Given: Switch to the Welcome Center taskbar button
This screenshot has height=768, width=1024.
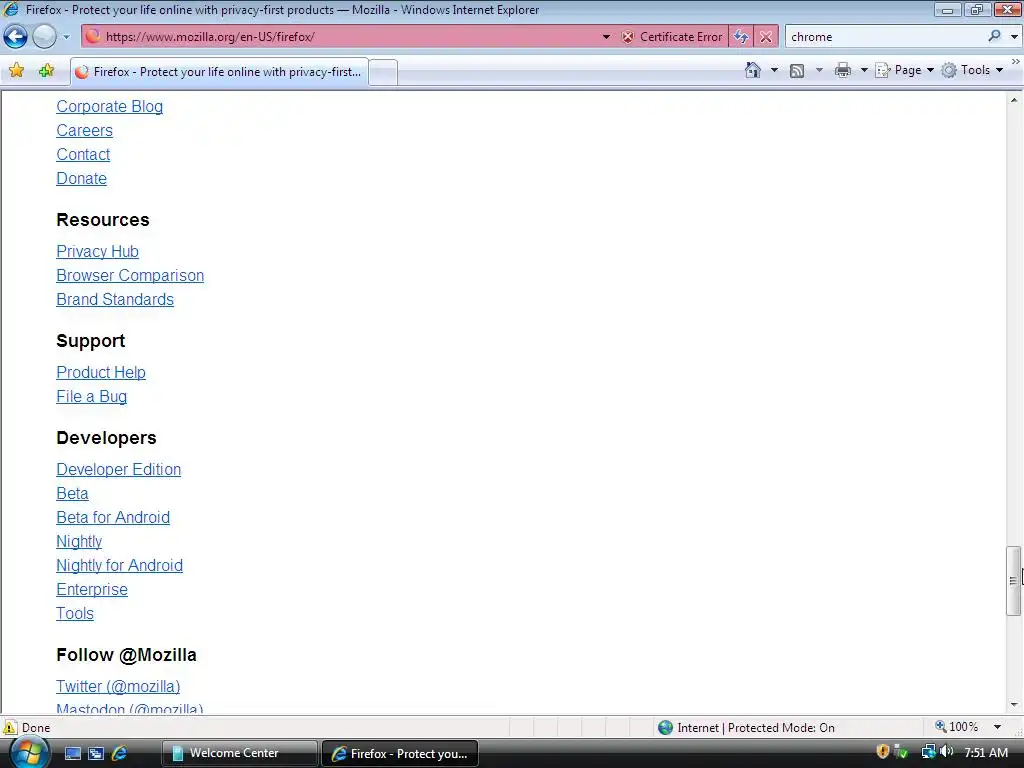Looking at the screenshot, I should [240, 753].
